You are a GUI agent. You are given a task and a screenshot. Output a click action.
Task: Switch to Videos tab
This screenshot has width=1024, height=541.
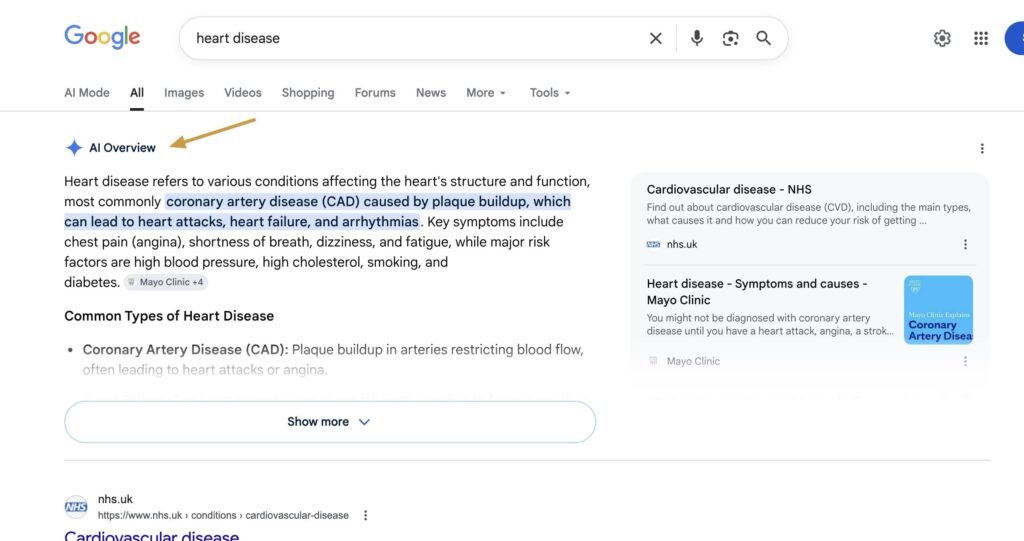243,93
